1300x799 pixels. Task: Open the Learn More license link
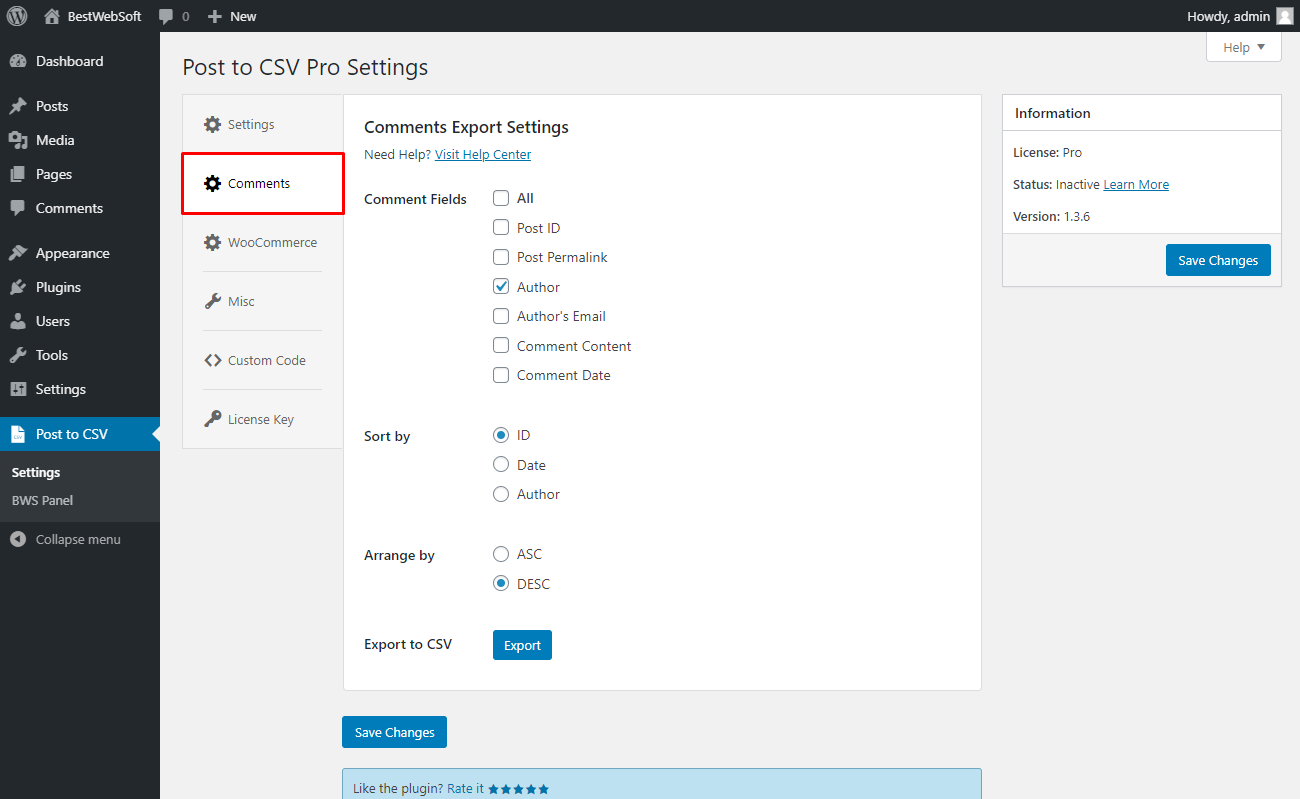coord(1136,184)
